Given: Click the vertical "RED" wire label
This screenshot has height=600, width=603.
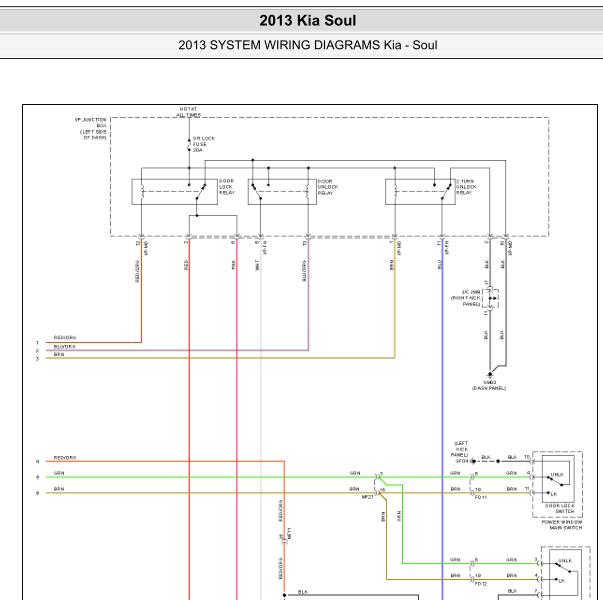Looking at the screenshot, I should click(x=186, y=265).
